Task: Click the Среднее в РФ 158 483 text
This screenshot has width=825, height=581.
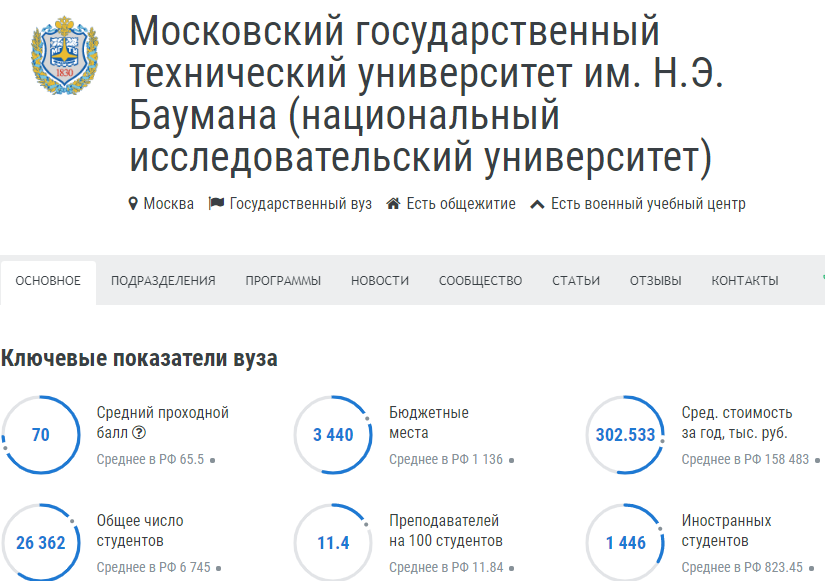Action: click(745, 459)
